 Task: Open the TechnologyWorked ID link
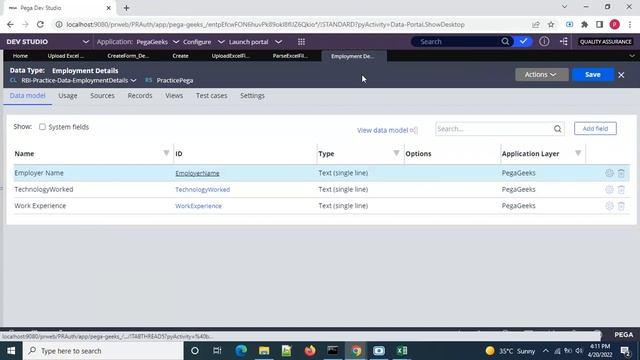pos(203,189)
